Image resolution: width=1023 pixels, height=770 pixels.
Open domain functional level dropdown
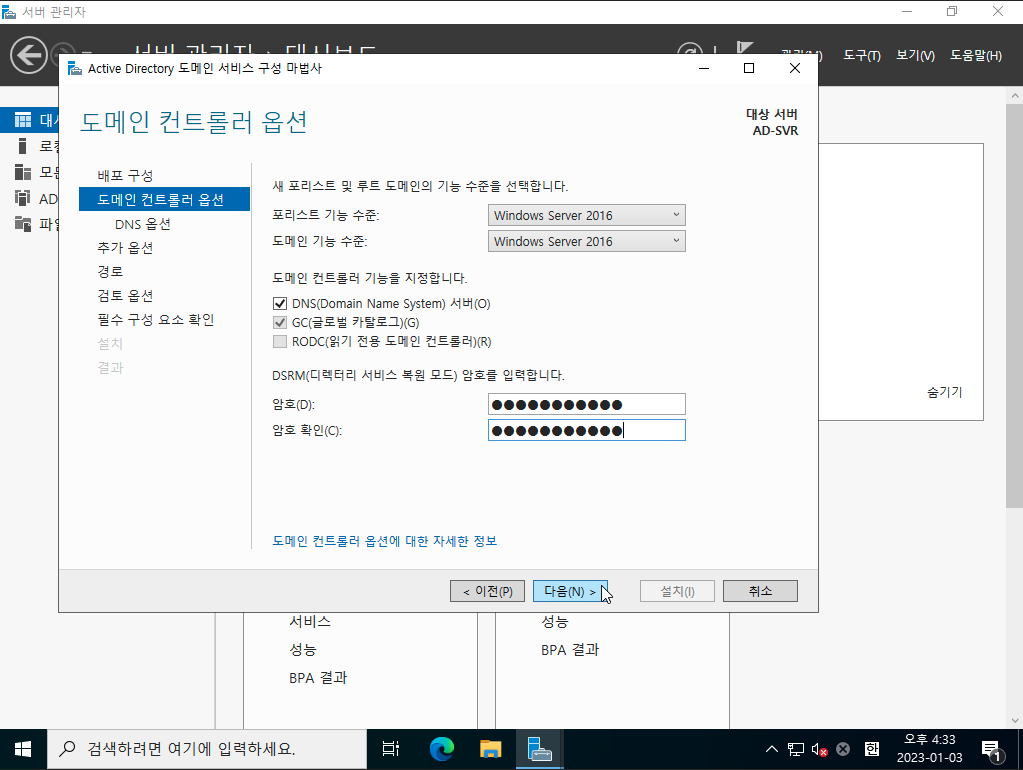pyautogui.click(x=587, y=241)
